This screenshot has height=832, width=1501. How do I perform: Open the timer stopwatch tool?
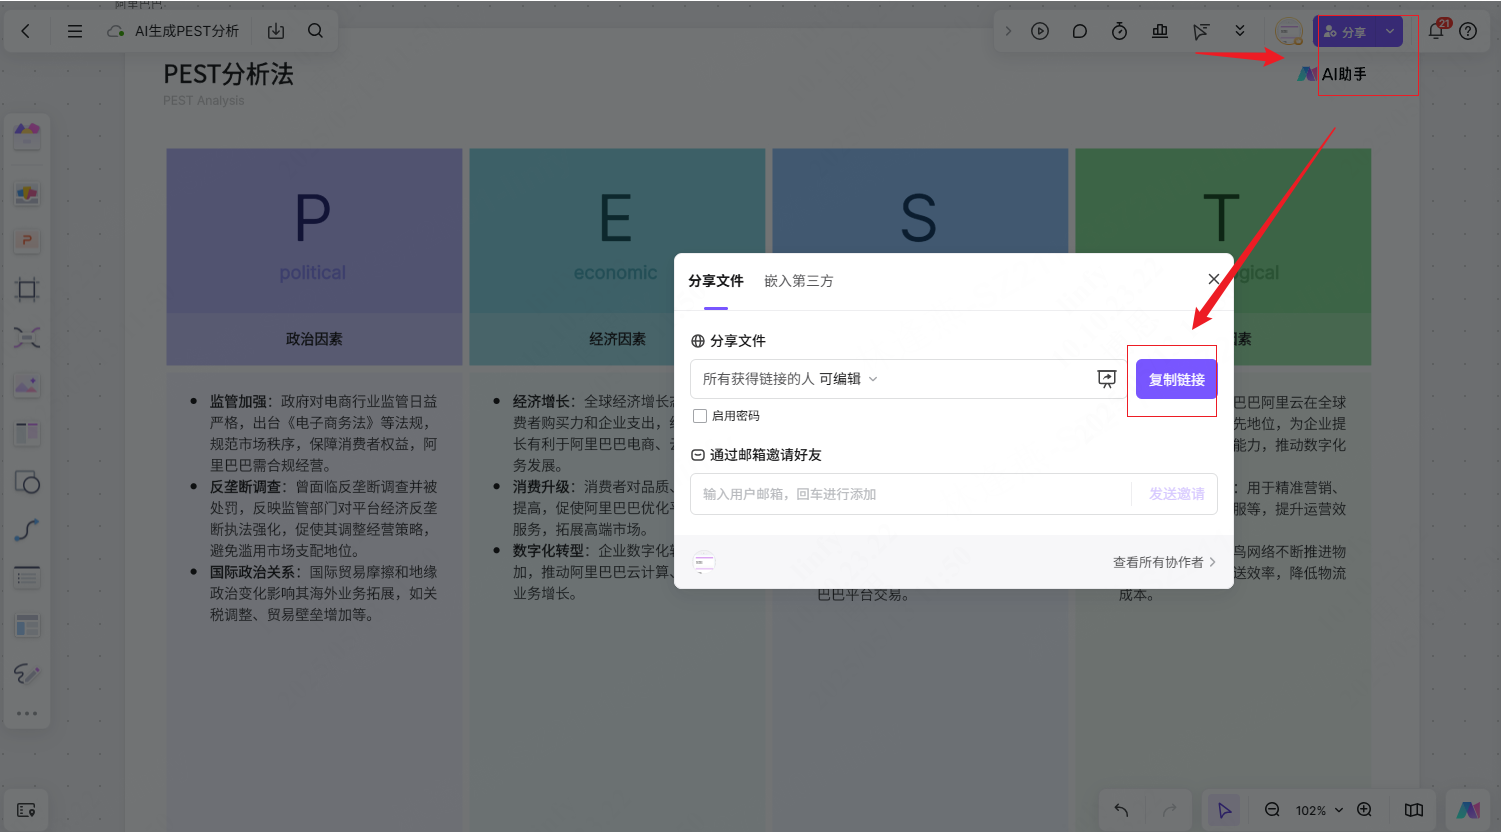tap(1119, 31)
